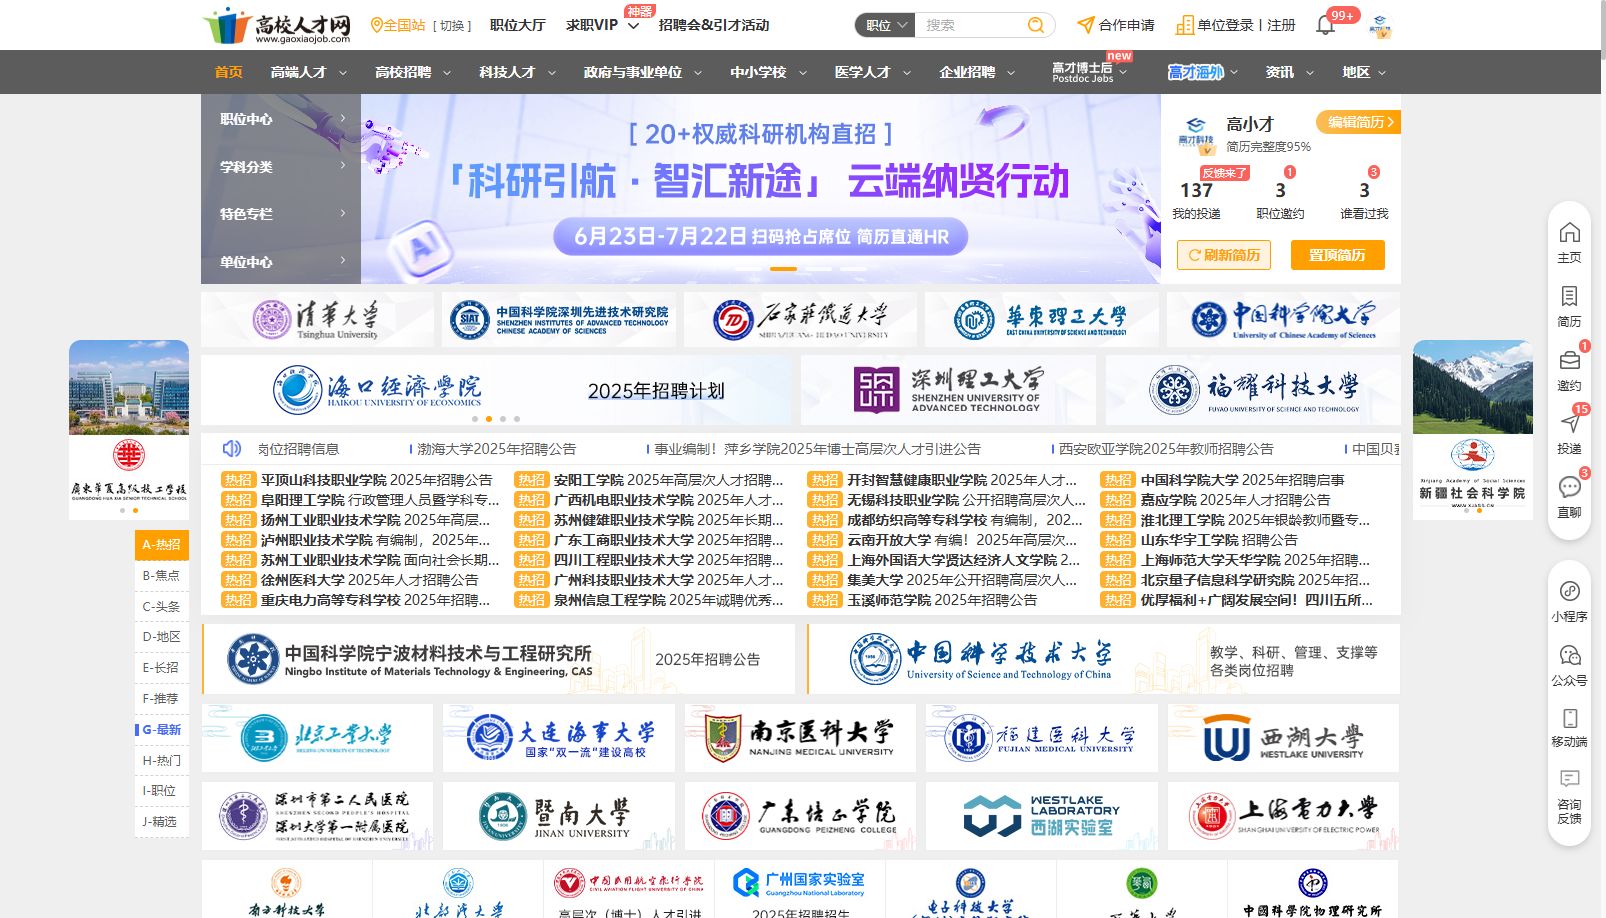Screen dimensions: 1606x918
Task: Open 西湖大学 Westlake University logo
Action: click(x=1283, y=738)
